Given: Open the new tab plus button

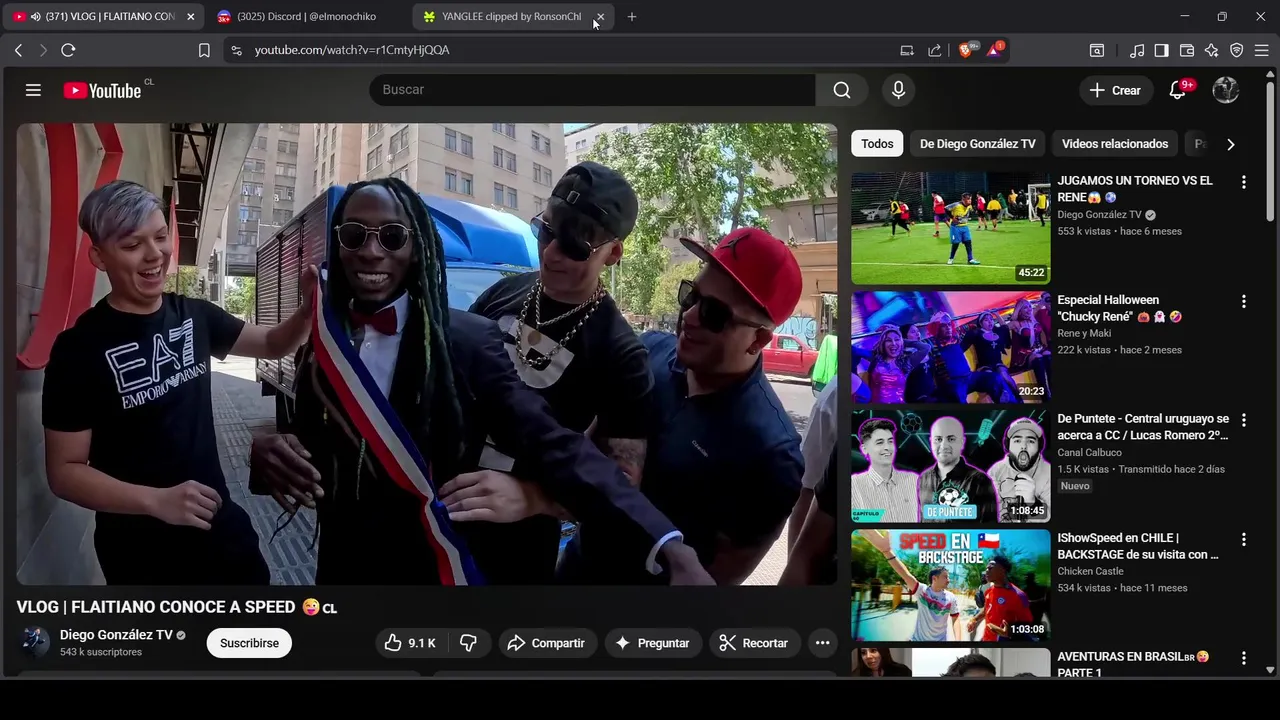Looking at the screenshot, I should 631,17.
